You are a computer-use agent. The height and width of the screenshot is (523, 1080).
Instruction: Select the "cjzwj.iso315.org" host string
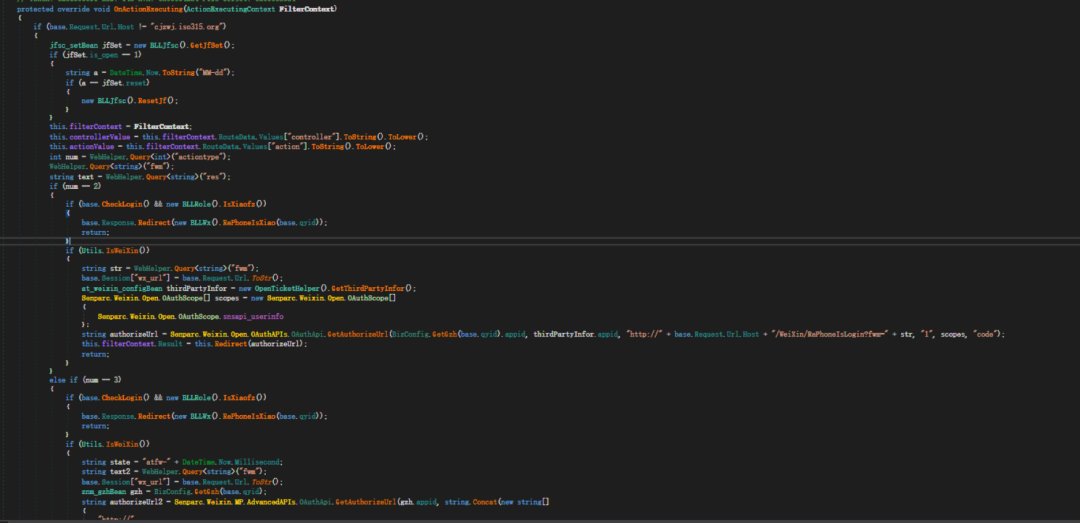point(189,26)
